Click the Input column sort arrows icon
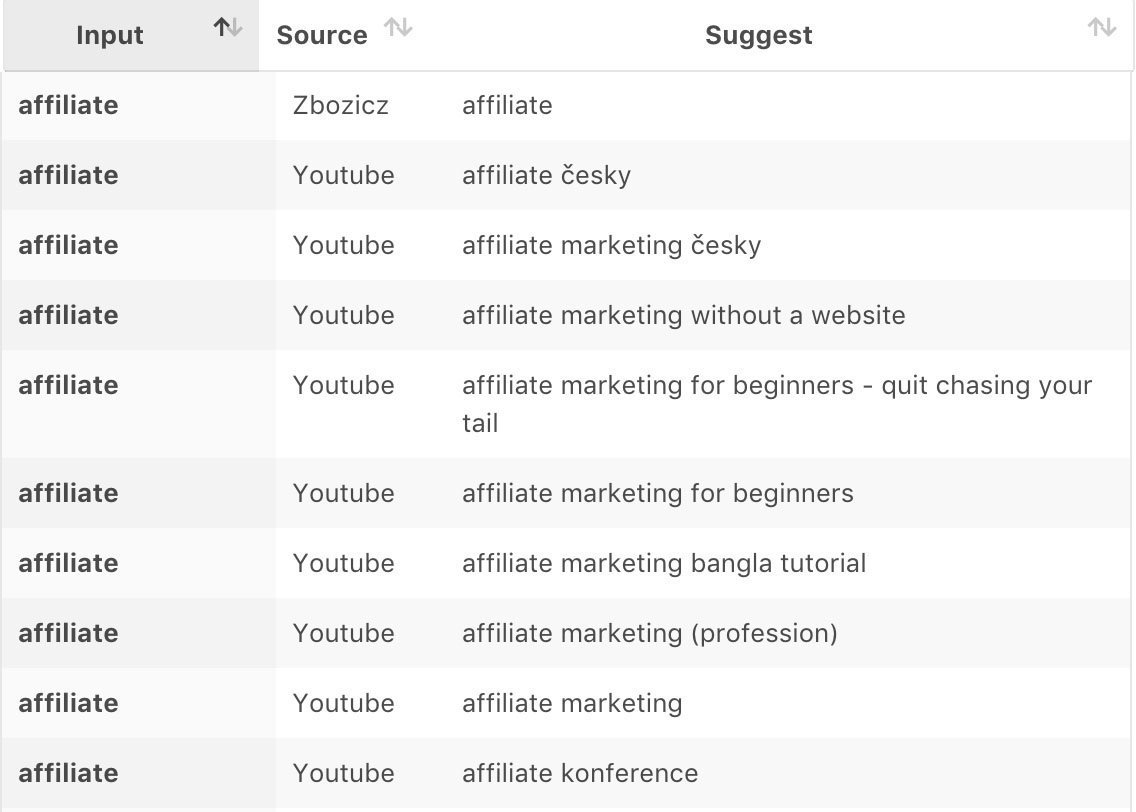The image size is (1136, 812). point(227,28)
